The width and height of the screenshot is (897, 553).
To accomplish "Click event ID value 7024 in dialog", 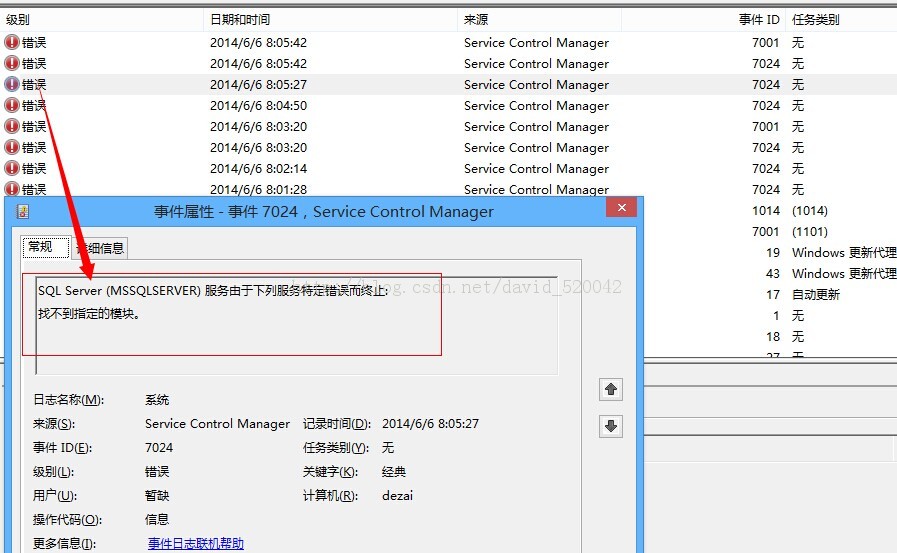I will point(159,448).
